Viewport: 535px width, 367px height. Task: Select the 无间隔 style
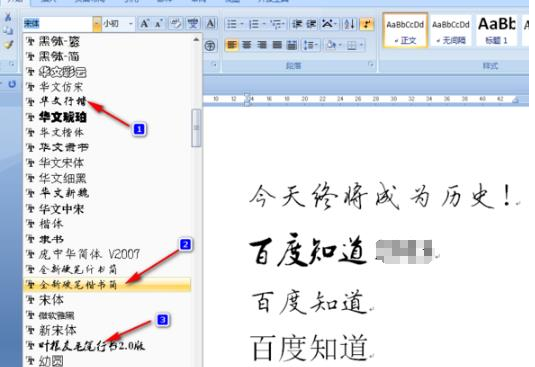(x=451, y=30)
